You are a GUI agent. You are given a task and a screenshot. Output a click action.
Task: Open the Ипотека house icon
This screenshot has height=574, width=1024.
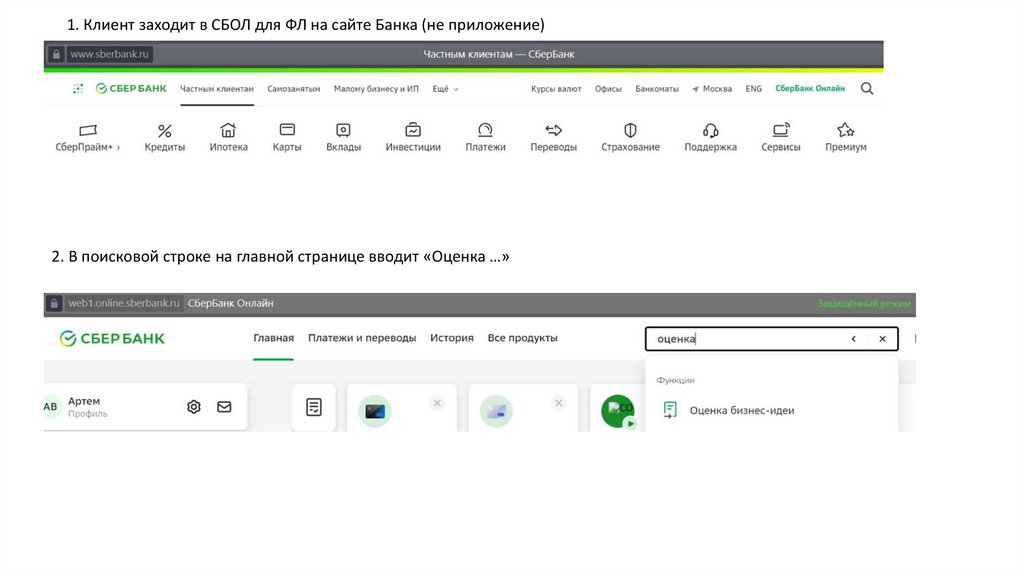[x=228, y=130]
